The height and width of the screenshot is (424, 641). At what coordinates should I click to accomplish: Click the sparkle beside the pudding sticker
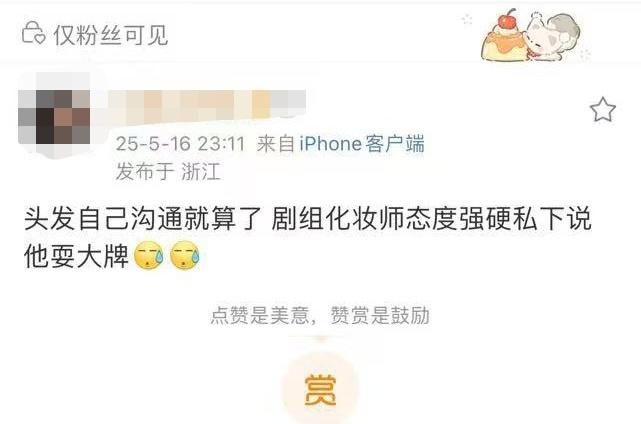466,19
